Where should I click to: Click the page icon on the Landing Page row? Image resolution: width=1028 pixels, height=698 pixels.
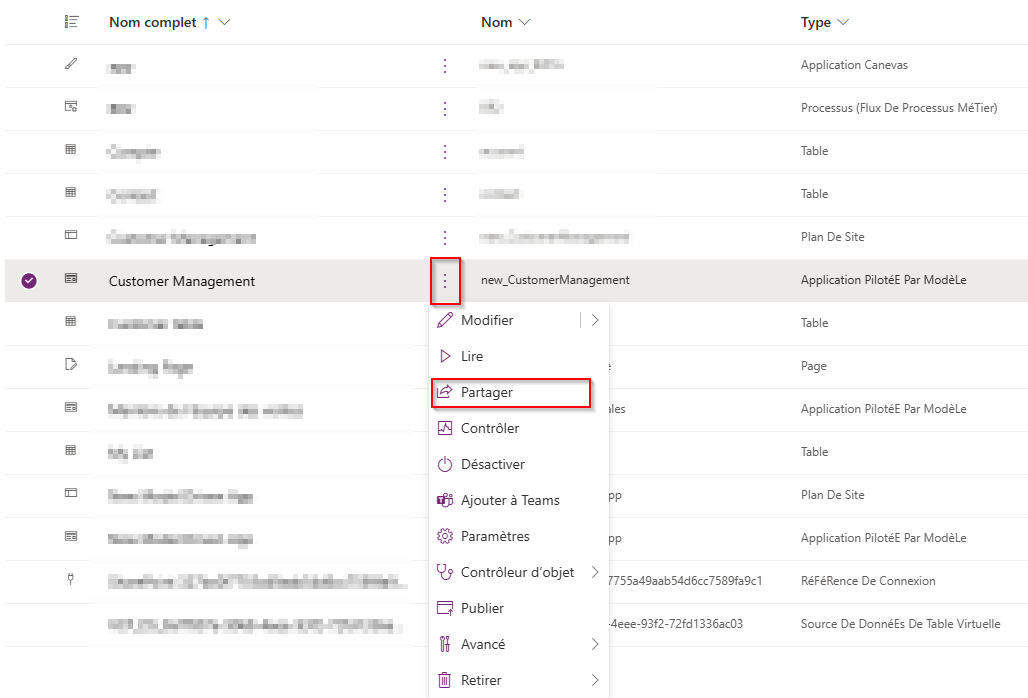[70, 365]
